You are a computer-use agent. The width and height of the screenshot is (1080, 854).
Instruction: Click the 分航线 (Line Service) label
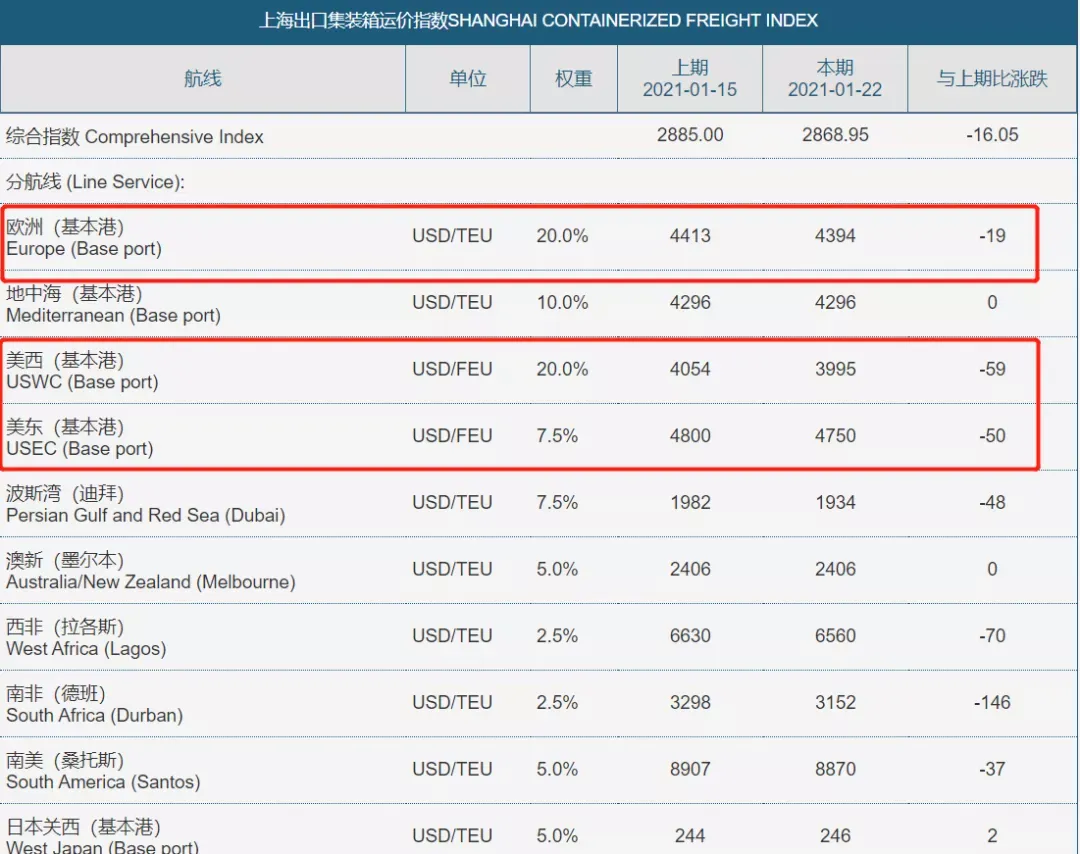[x=95, y=182]
